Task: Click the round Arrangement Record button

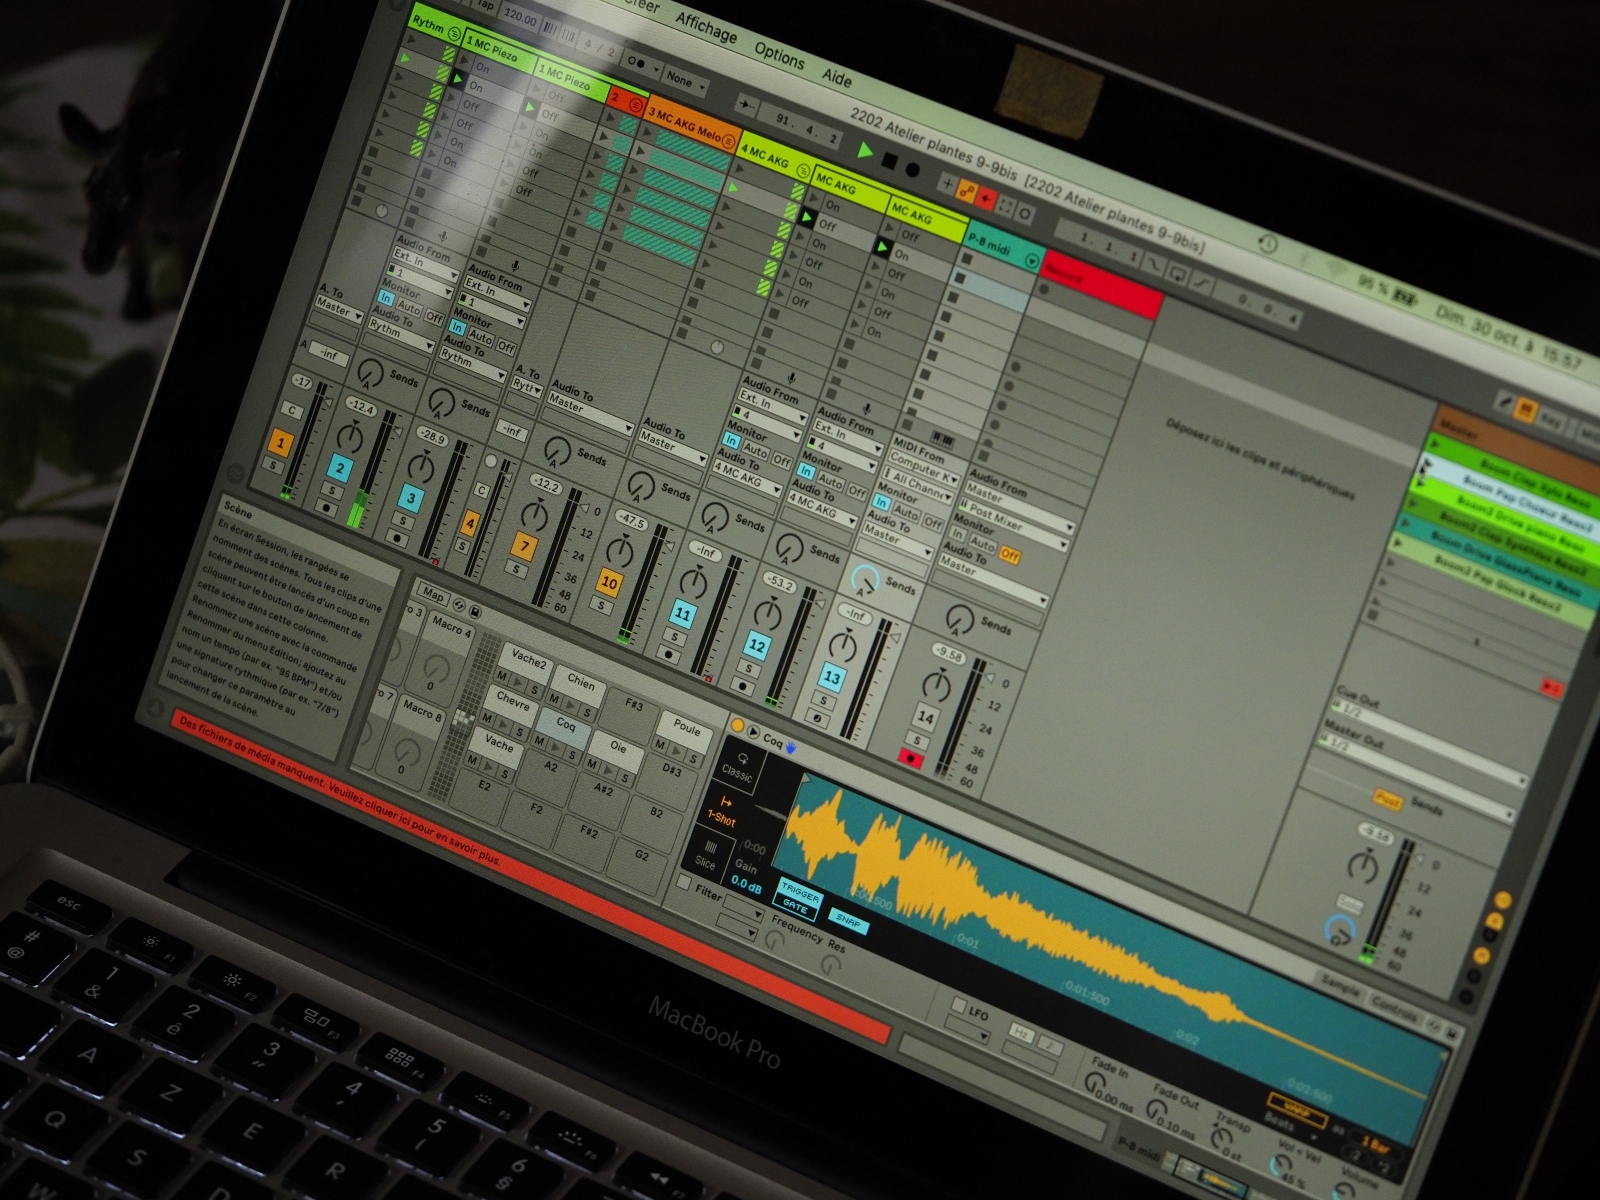Action: (912, 169)
